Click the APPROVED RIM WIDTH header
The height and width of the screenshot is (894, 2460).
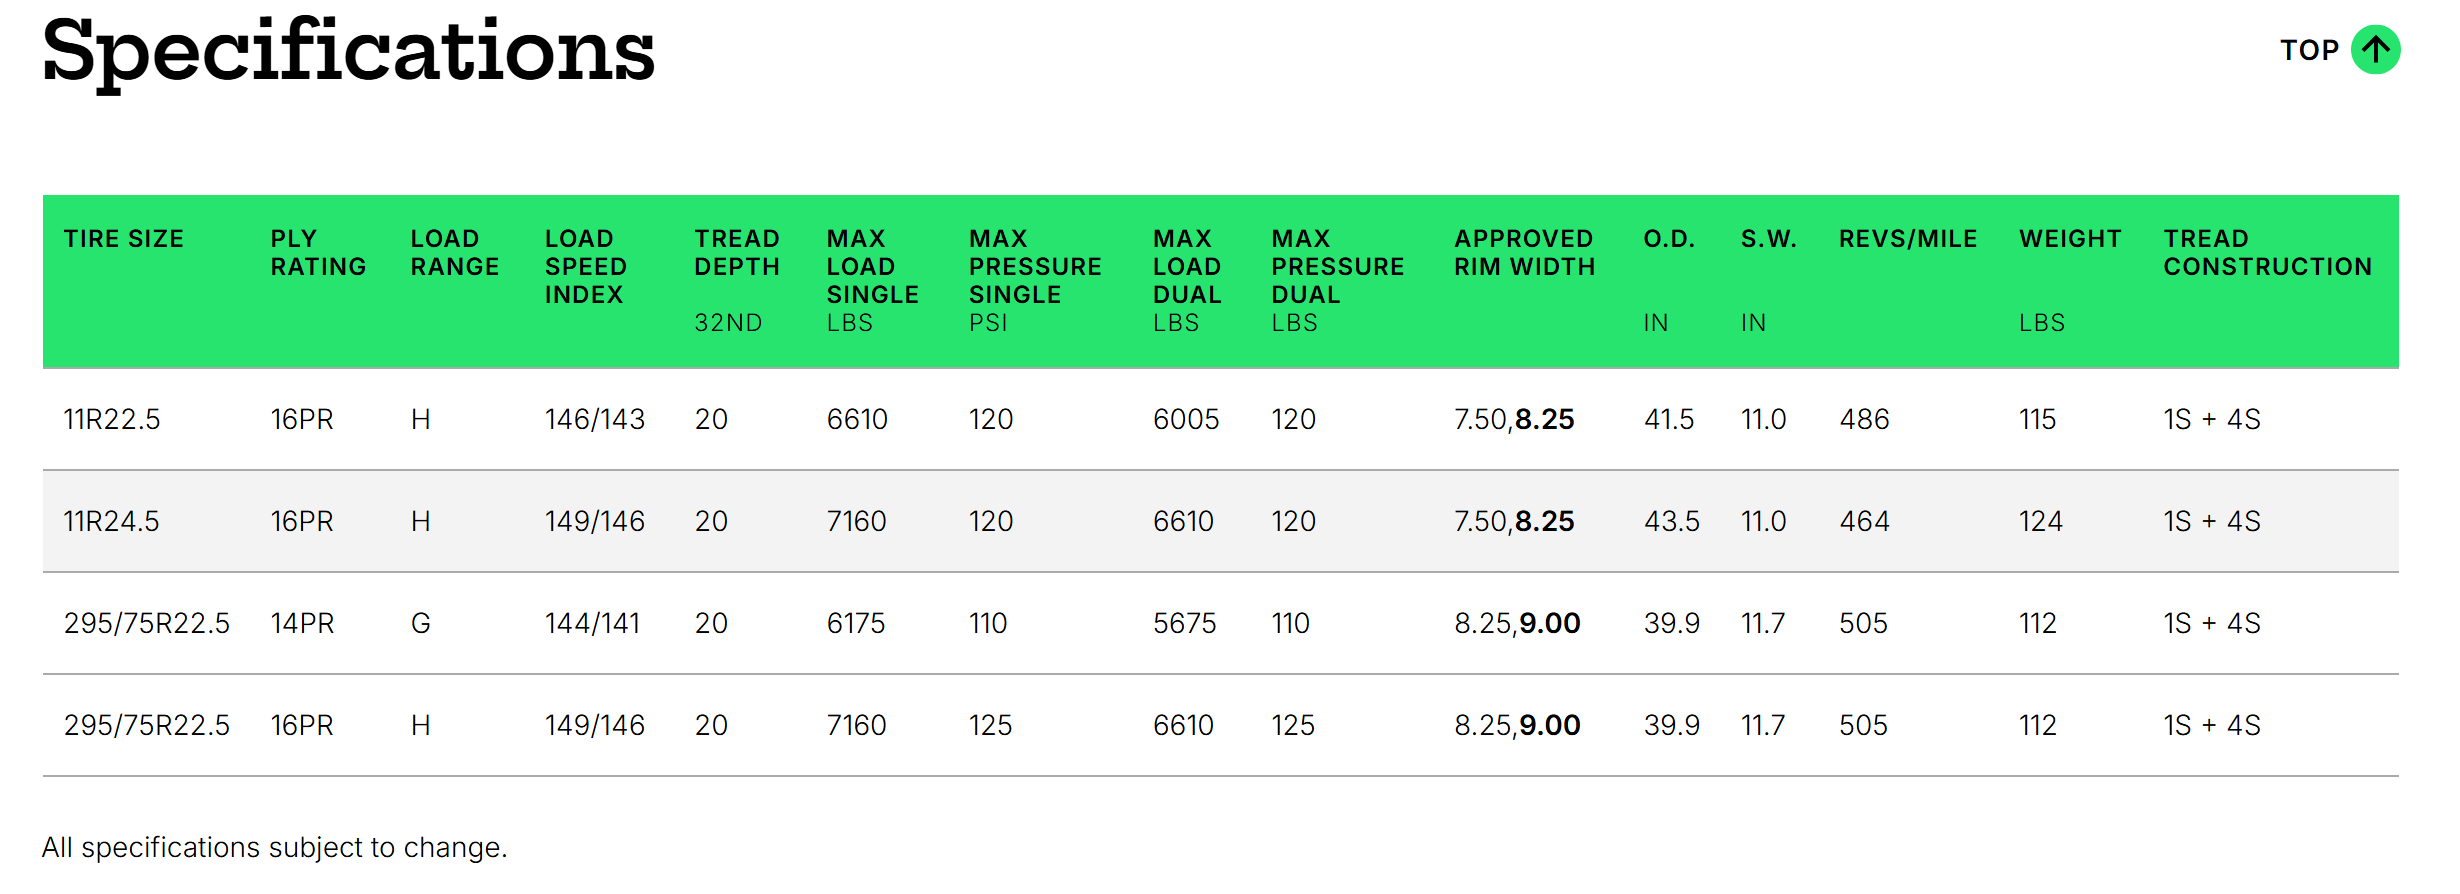1524,253
